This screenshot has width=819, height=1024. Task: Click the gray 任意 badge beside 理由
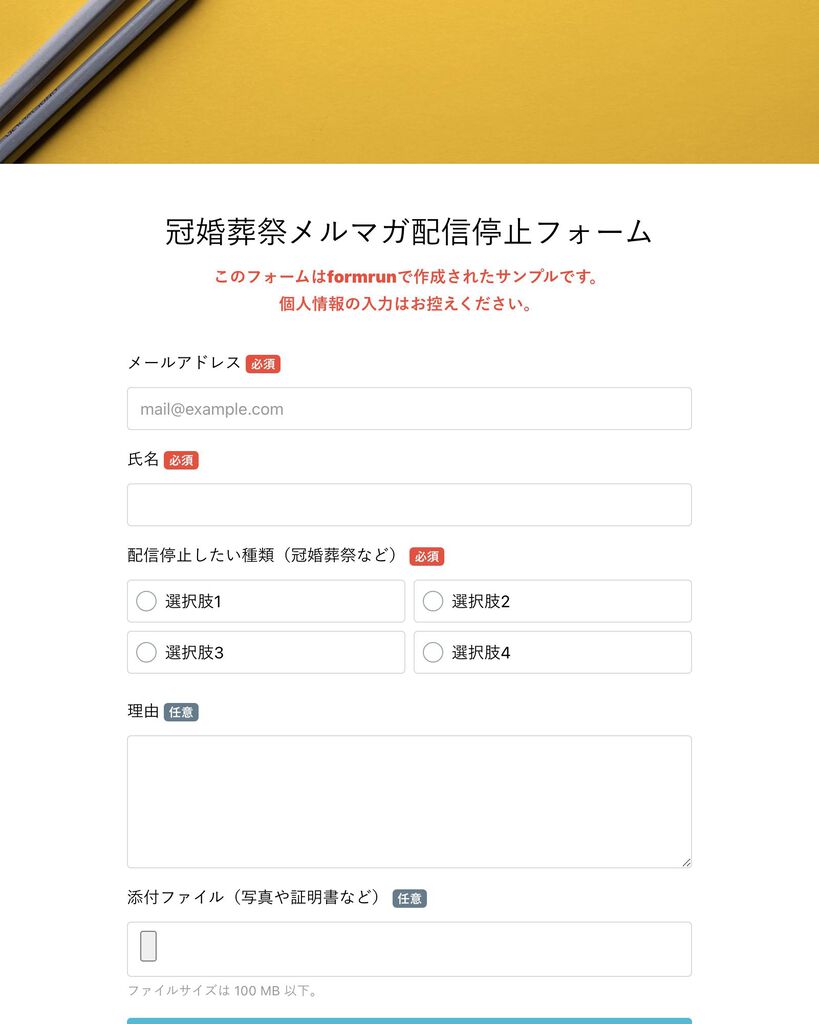pos(181,713)
